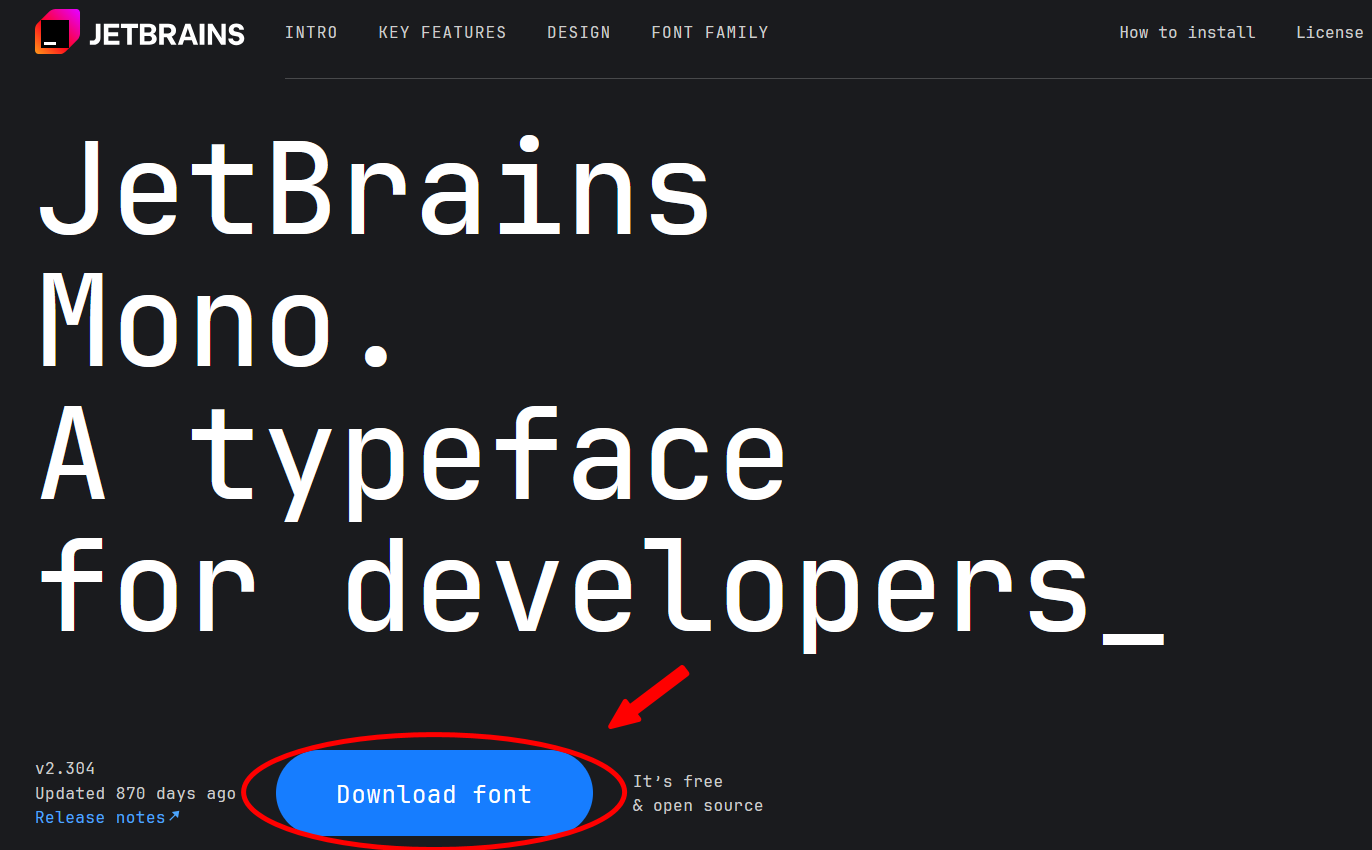Open the INTRO navigation item
This screenshot has width=1372, height=850.
[x=311, y=32]
